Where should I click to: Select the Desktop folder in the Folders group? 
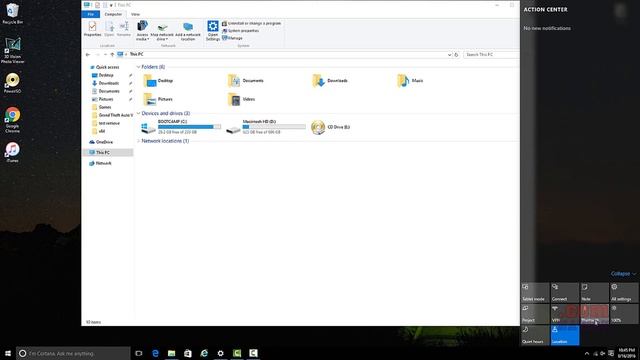[x=158, y=81]
